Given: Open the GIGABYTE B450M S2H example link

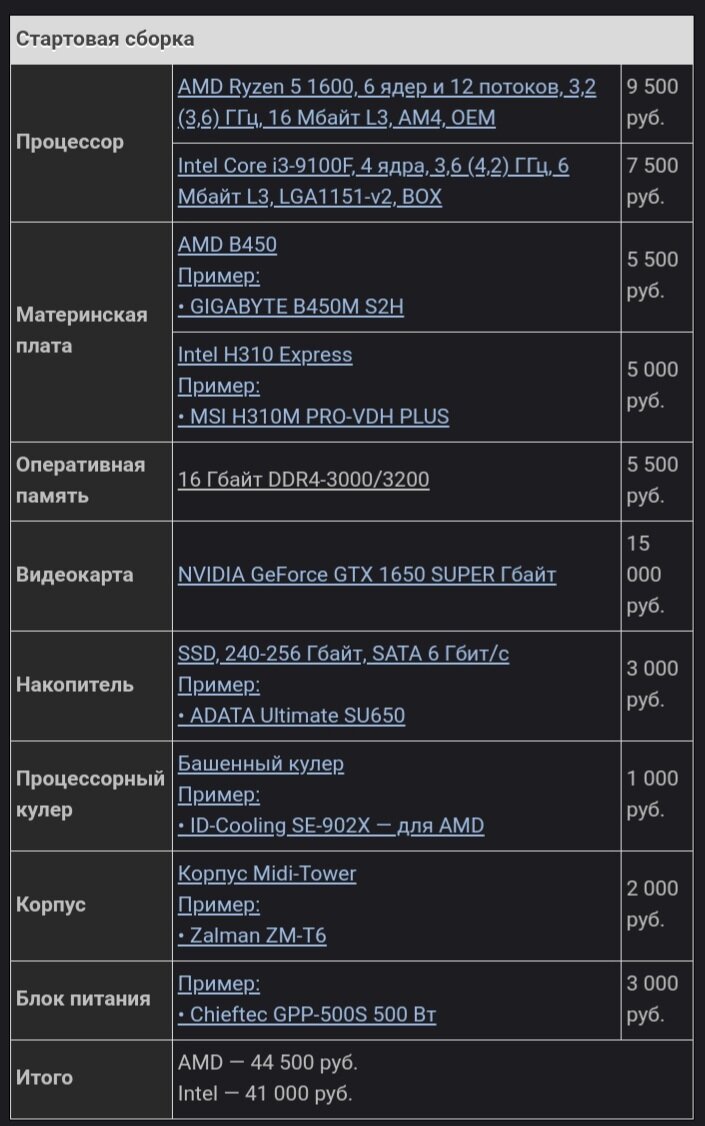Looking at the screenshot, I should coord(291,307).
